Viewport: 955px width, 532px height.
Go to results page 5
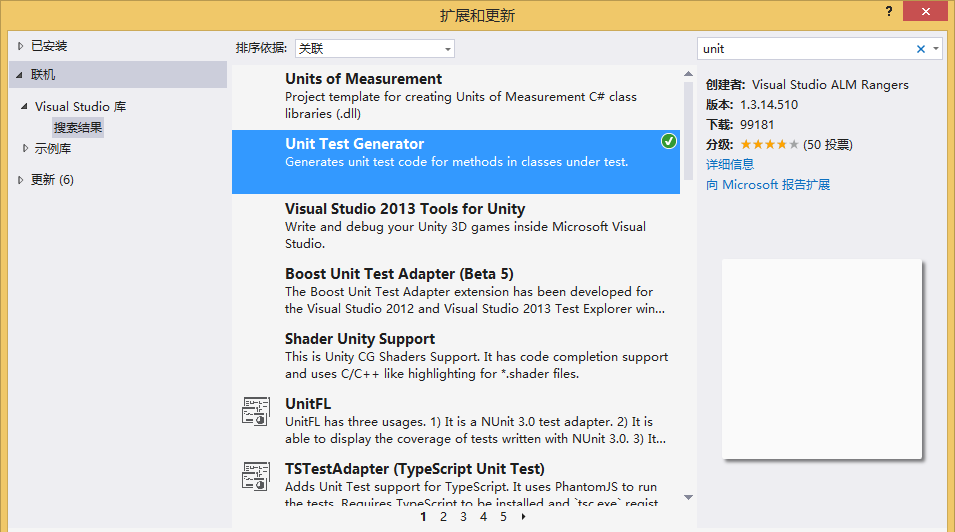(503, 517)
